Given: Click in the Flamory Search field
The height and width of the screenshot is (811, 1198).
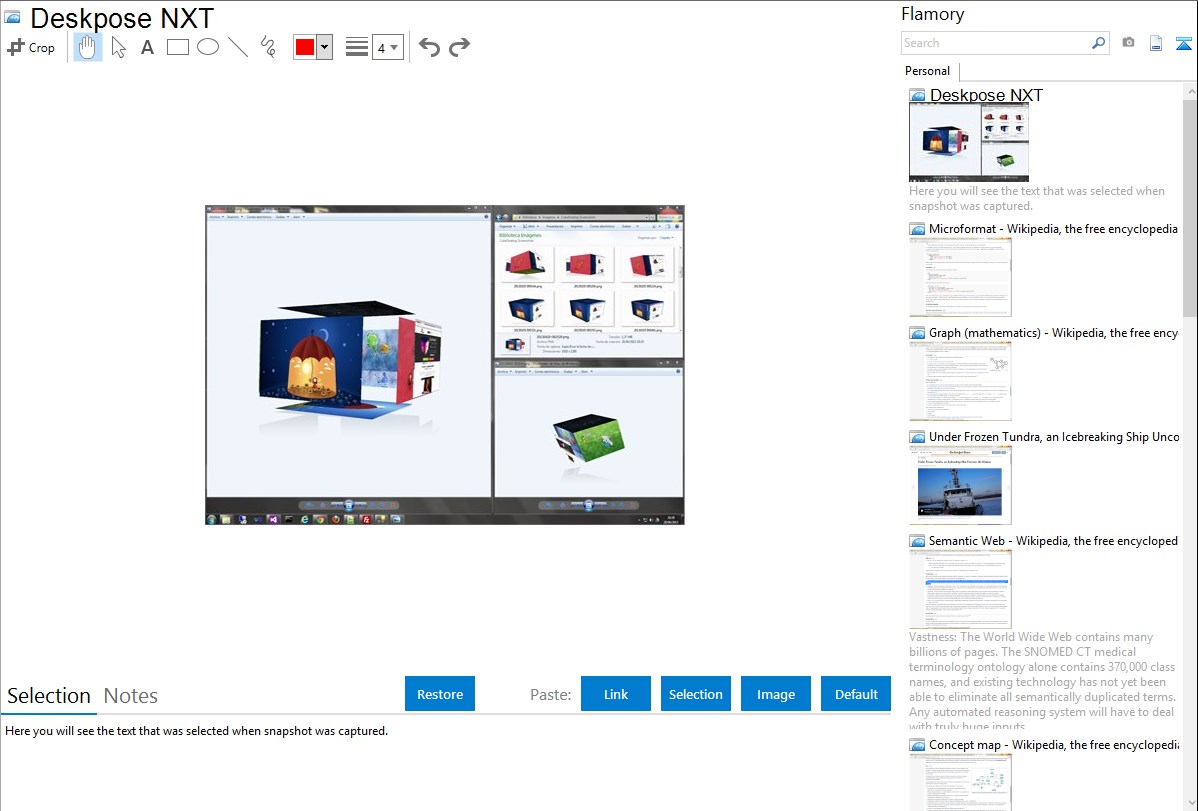Looking at the screenshot, I should pos(995,43).
